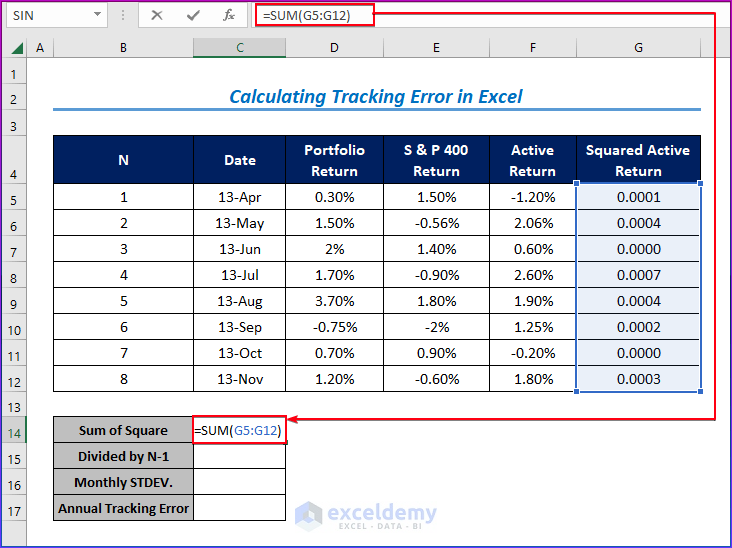Select column F header
The image size is (732, 548).
click(x=533, y=48)
